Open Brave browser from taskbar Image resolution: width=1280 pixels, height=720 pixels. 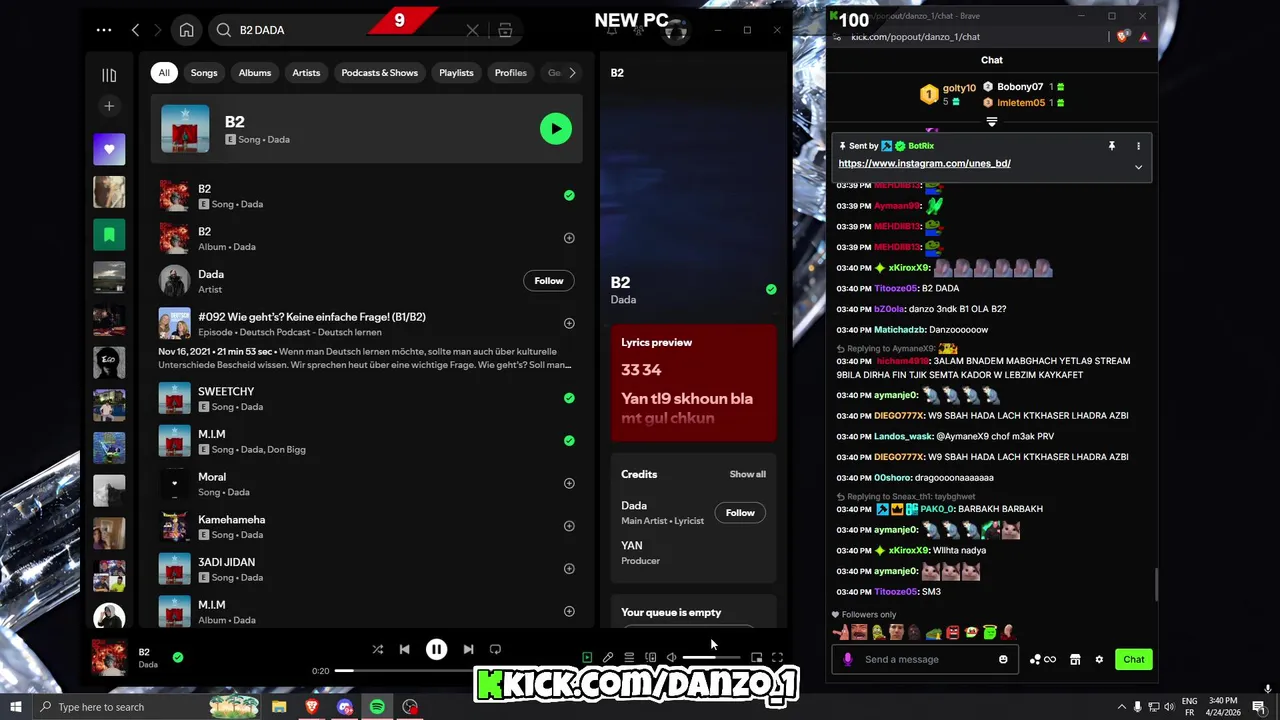tap(312, 707)
